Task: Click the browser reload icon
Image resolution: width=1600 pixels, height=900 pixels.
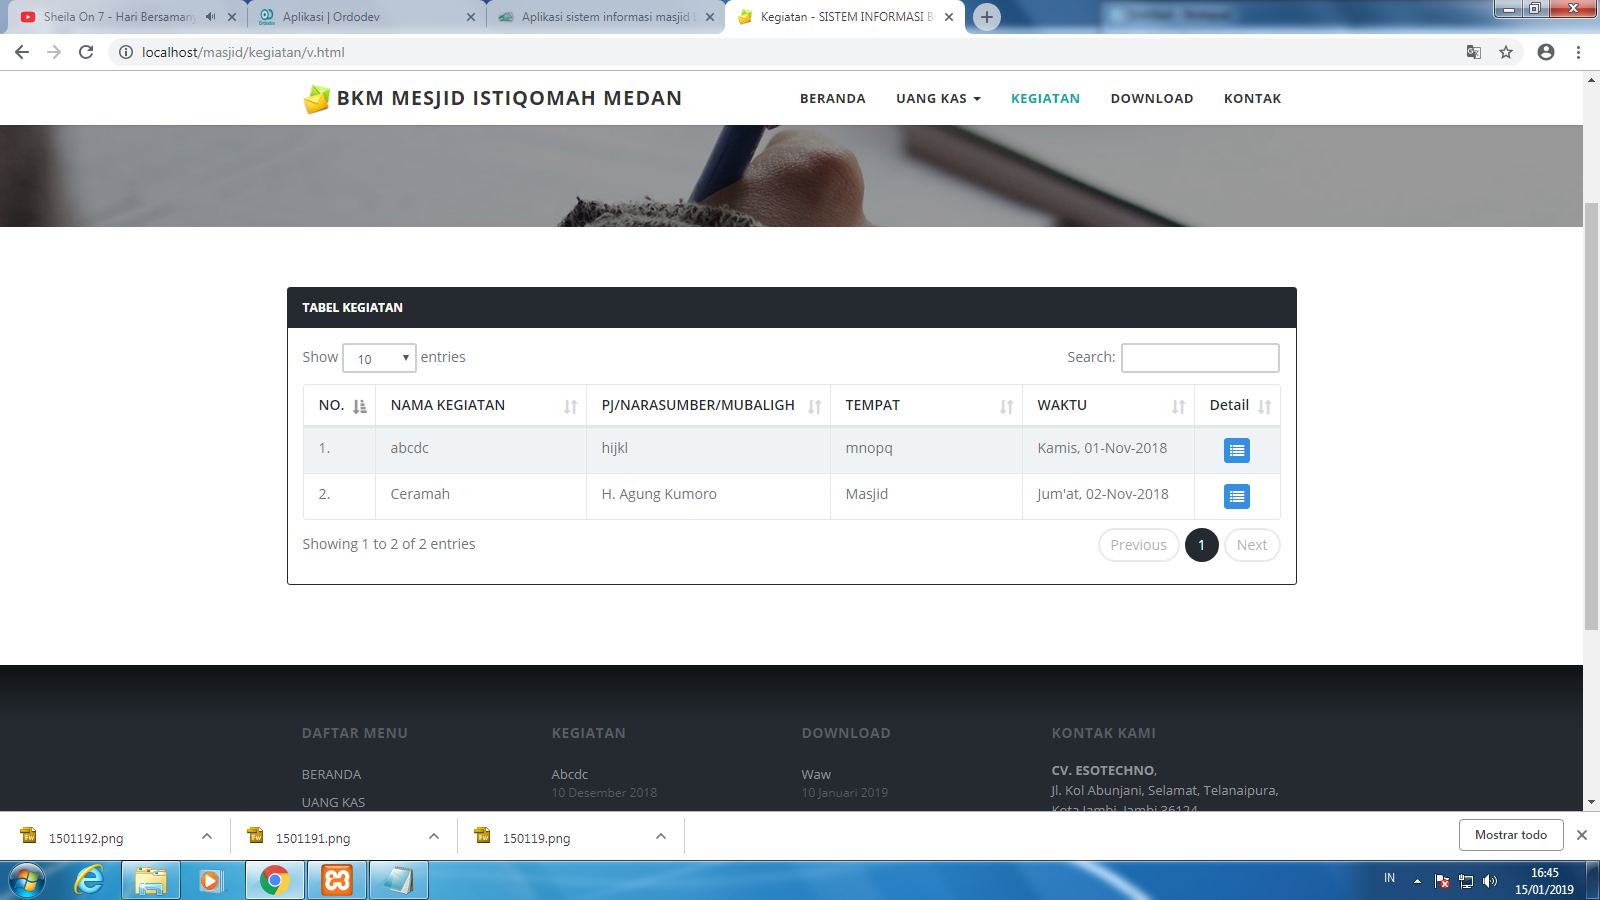Action: [x=86, y=52]
